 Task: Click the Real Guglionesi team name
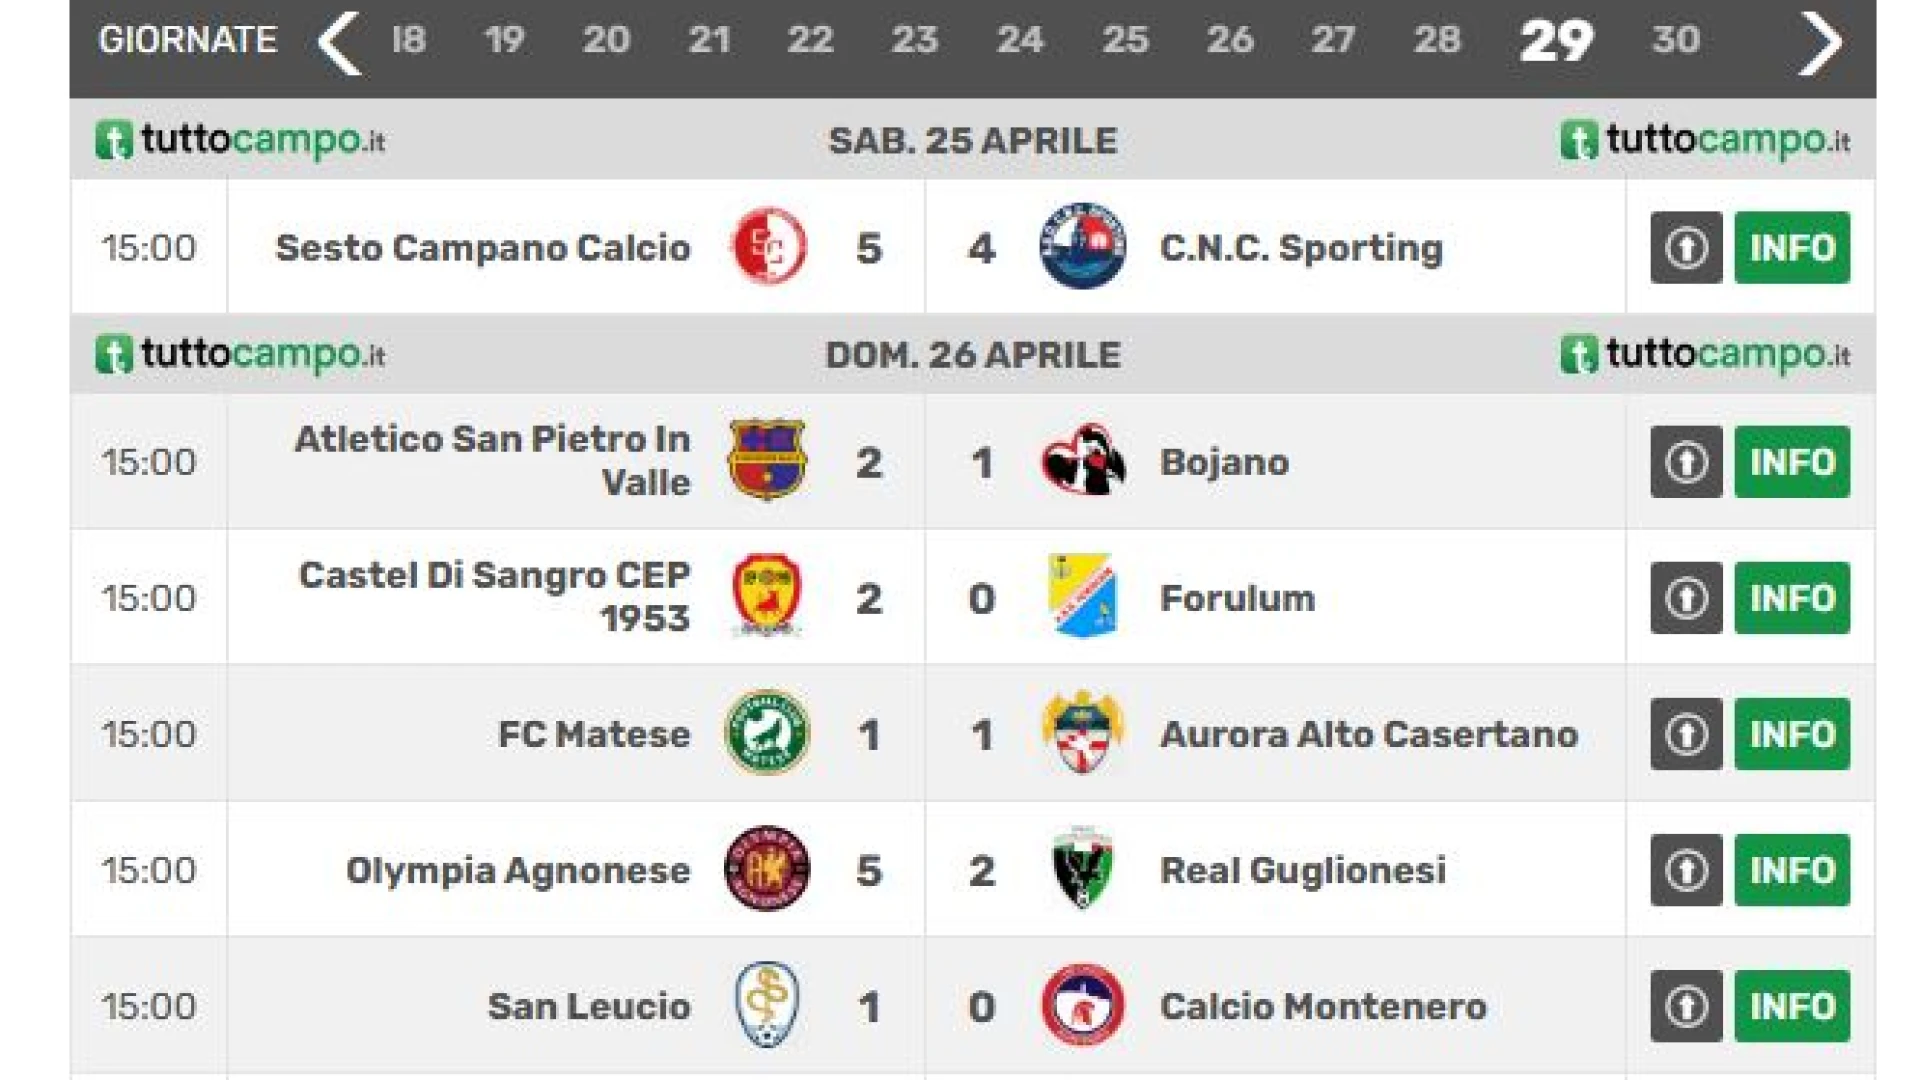click(1302, 870)
